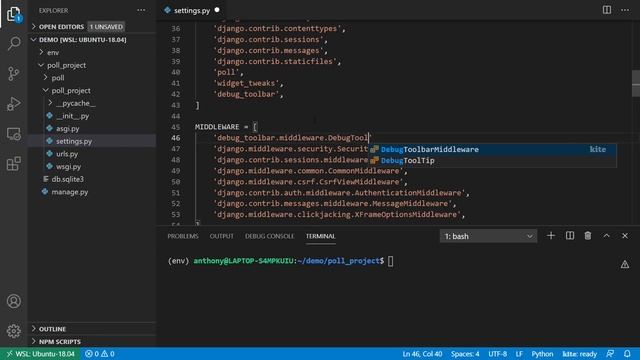Open editor more actions ellipsis
640x360 pixels.
[625, 10]
